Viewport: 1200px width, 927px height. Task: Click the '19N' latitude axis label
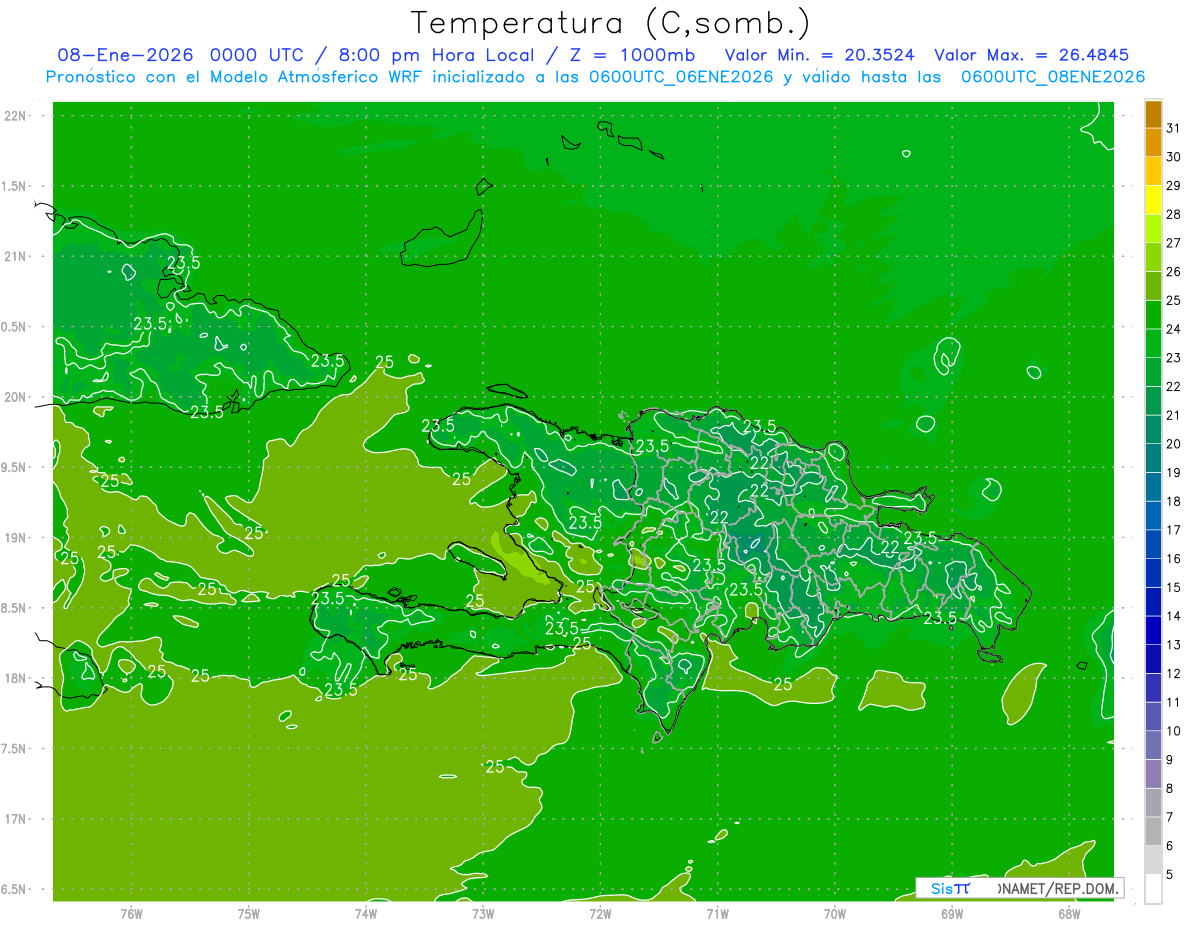coord(16,537)
